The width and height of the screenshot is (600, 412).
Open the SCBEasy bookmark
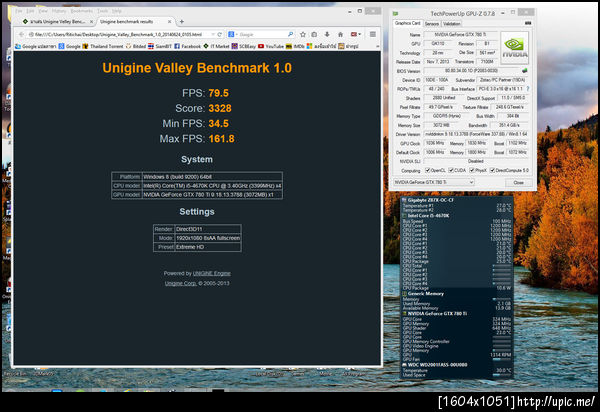244,46
